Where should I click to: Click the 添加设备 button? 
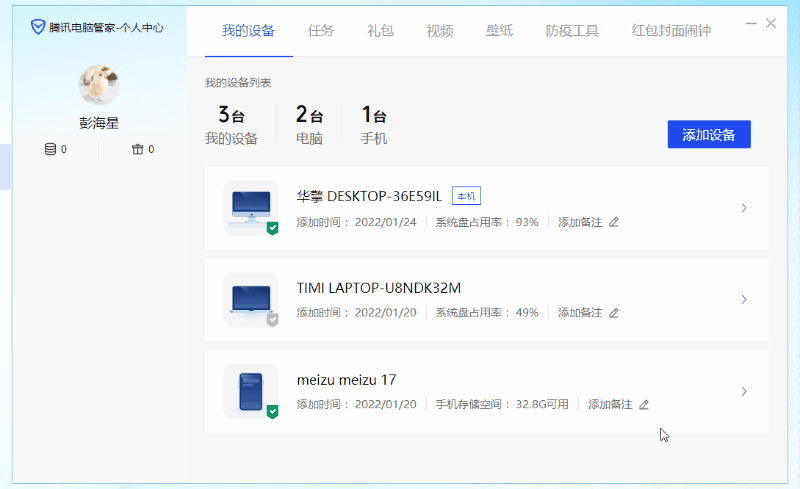pyautogui.click(x=709, y=134)
